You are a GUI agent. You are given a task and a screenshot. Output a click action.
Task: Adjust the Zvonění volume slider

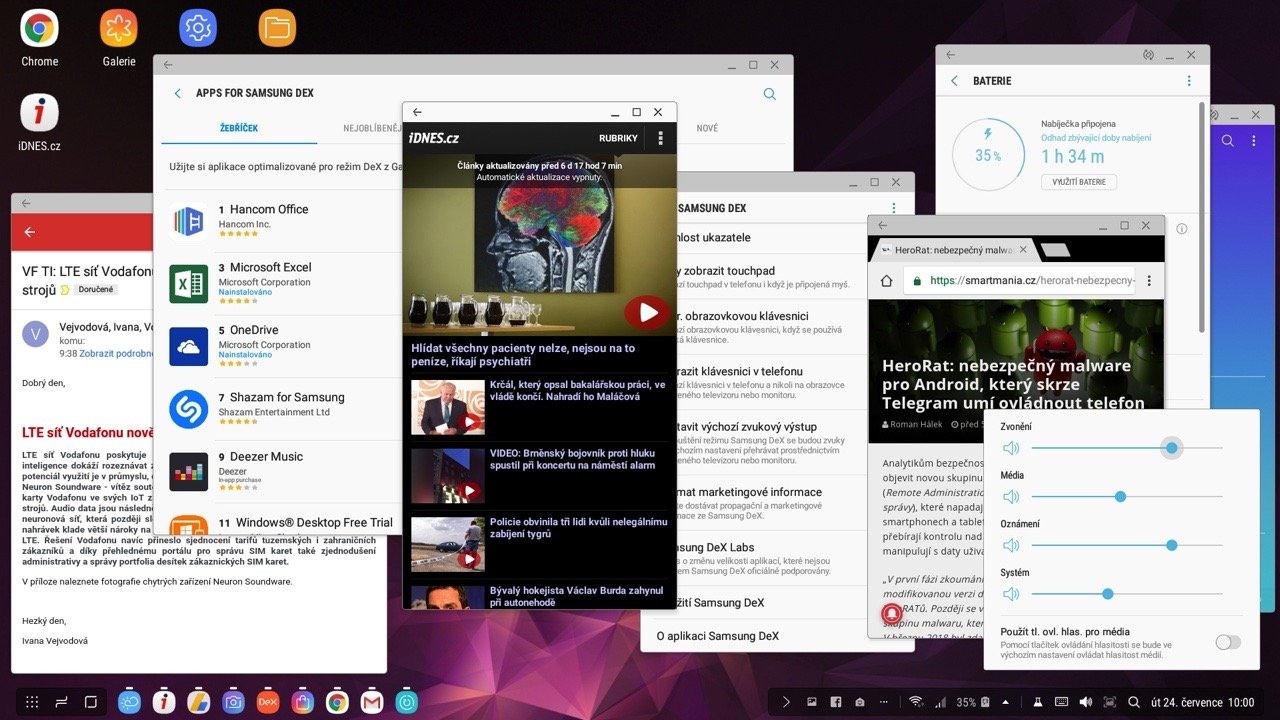tap(1126, 448)
